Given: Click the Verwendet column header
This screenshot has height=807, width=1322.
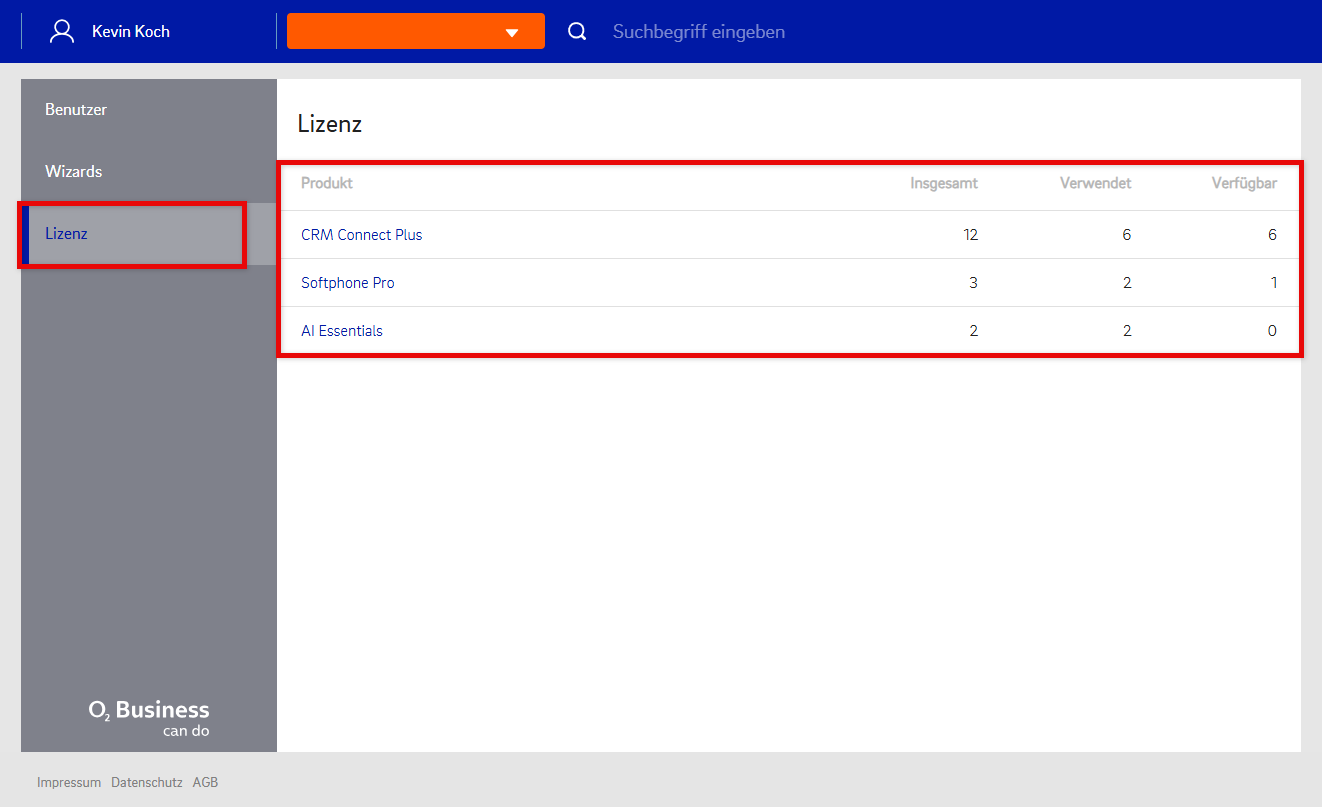Looking at the screenshot, I should point(1095,183).
